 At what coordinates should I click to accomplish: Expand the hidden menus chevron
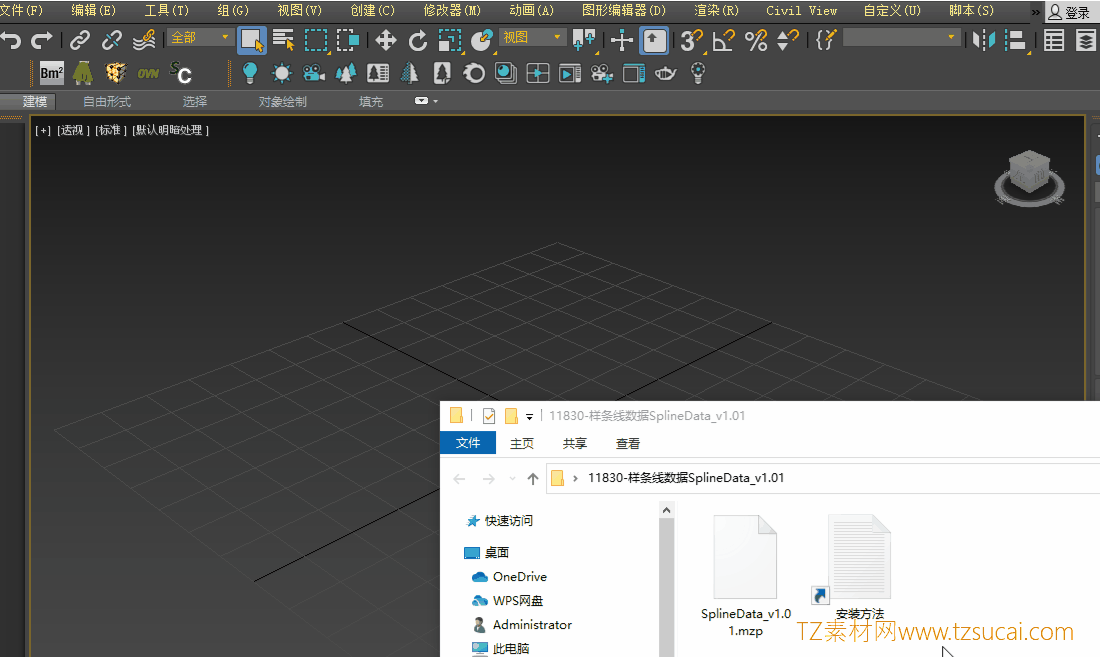tap(1035, 11)
